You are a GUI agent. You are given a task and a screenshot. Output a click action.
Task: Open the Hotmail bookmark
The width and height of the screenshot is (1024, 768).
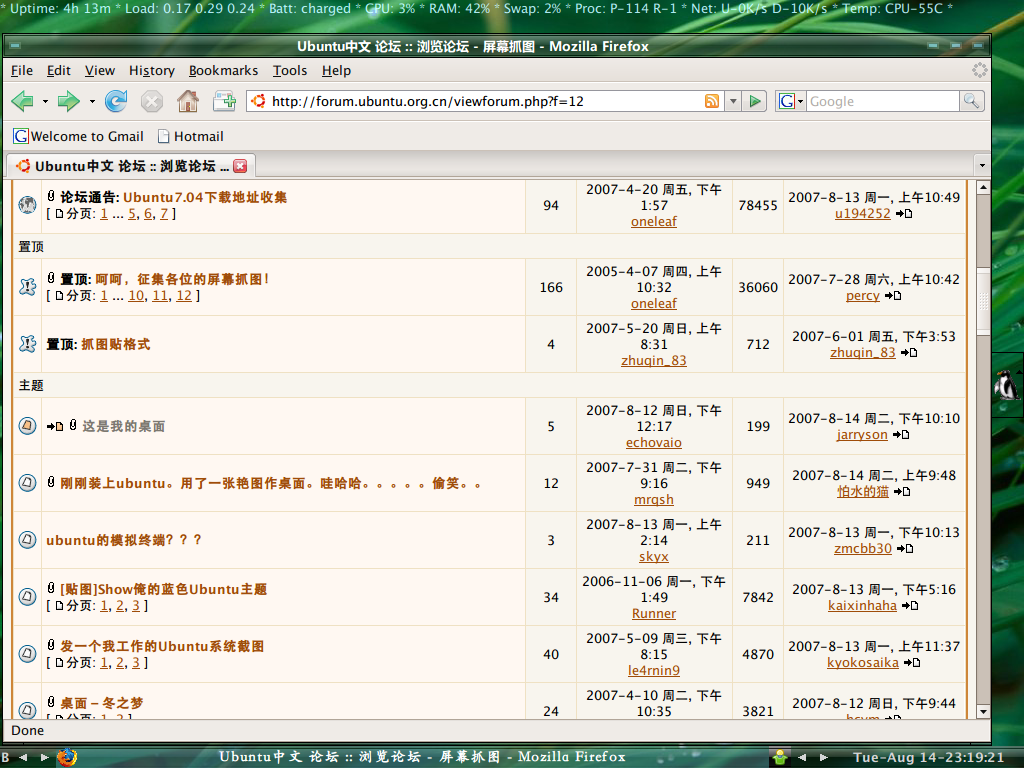point(191,136)
